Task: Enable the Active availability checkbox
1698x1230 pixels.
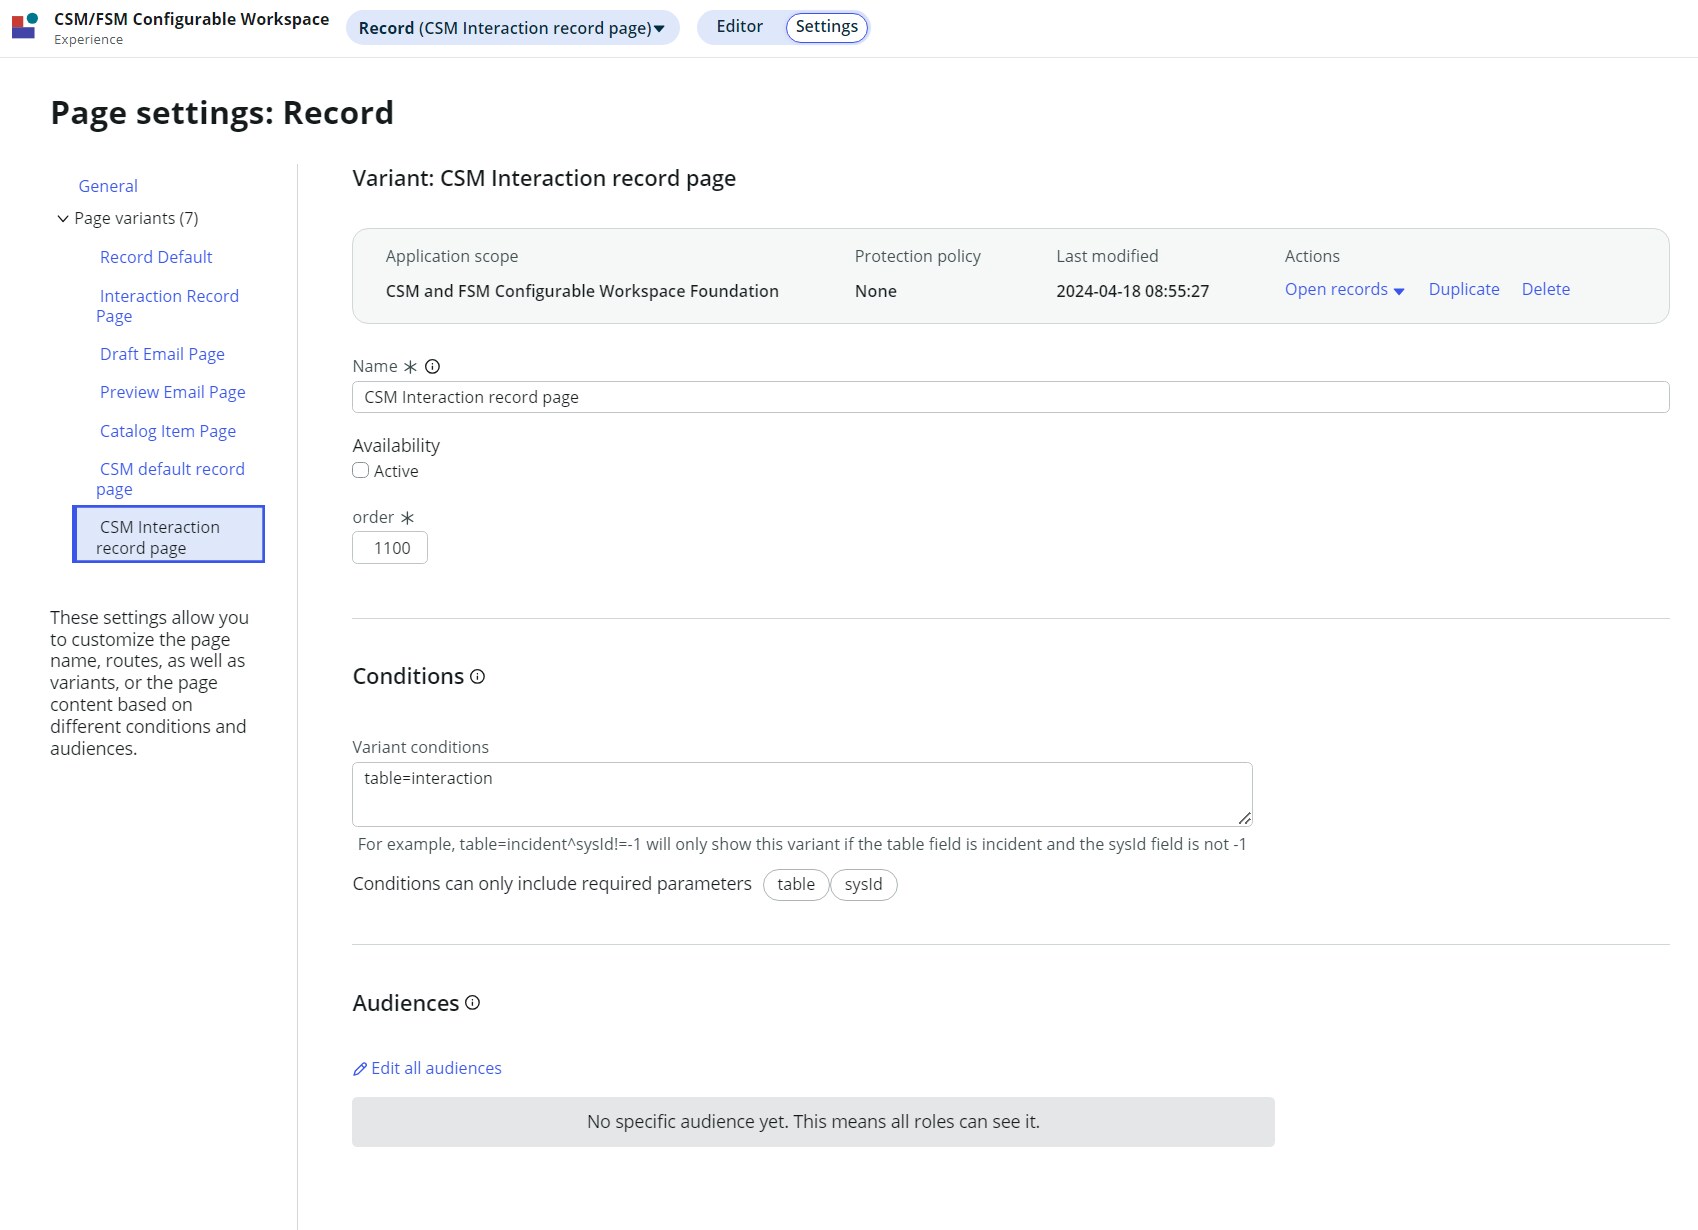Action: click(360, 470)
